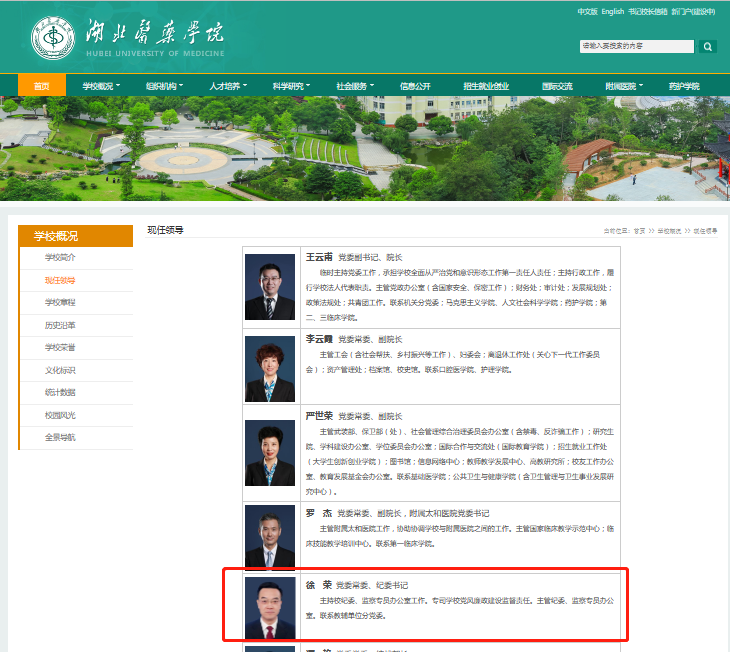This screenshot has height=652, width=730.
Task: Switch to English version link
Action: 613,12
